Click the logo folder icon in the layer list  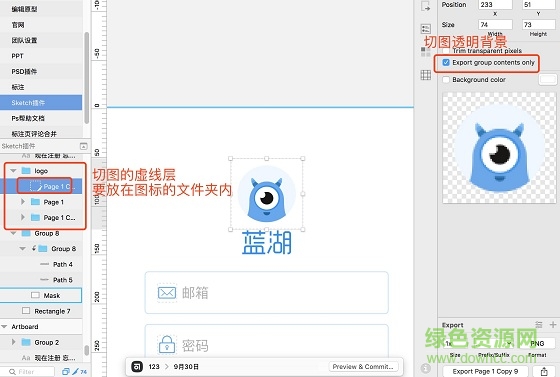(x=26, y=171)
